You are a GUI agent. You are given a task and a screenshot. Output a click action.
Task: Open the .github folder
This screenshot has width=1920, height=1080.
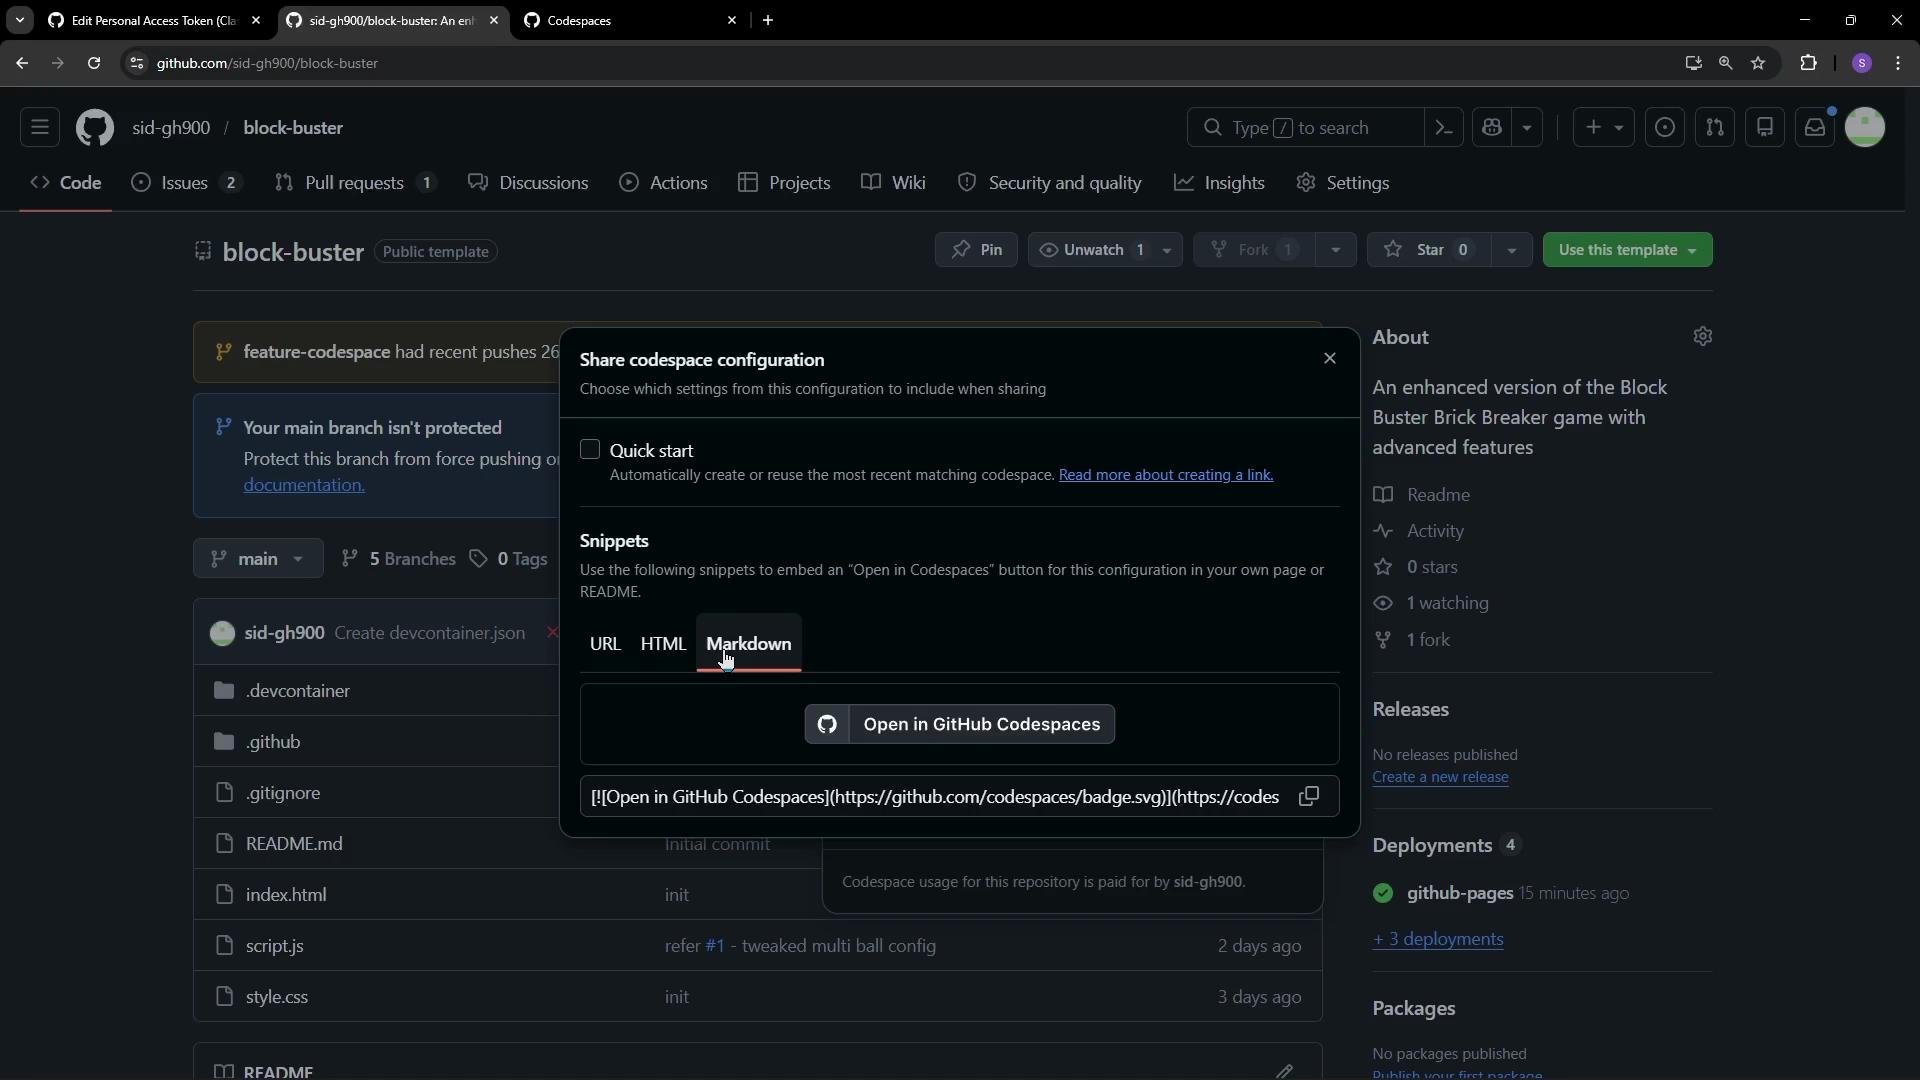coord(273,742)
